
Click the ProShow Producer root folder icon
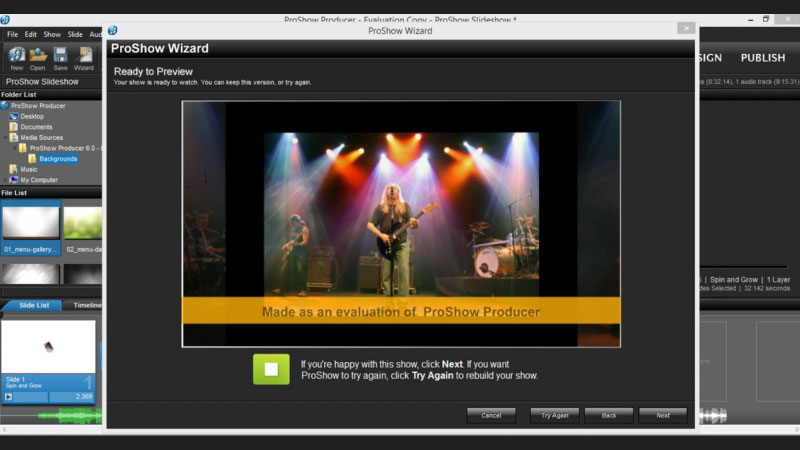(5, 106)
